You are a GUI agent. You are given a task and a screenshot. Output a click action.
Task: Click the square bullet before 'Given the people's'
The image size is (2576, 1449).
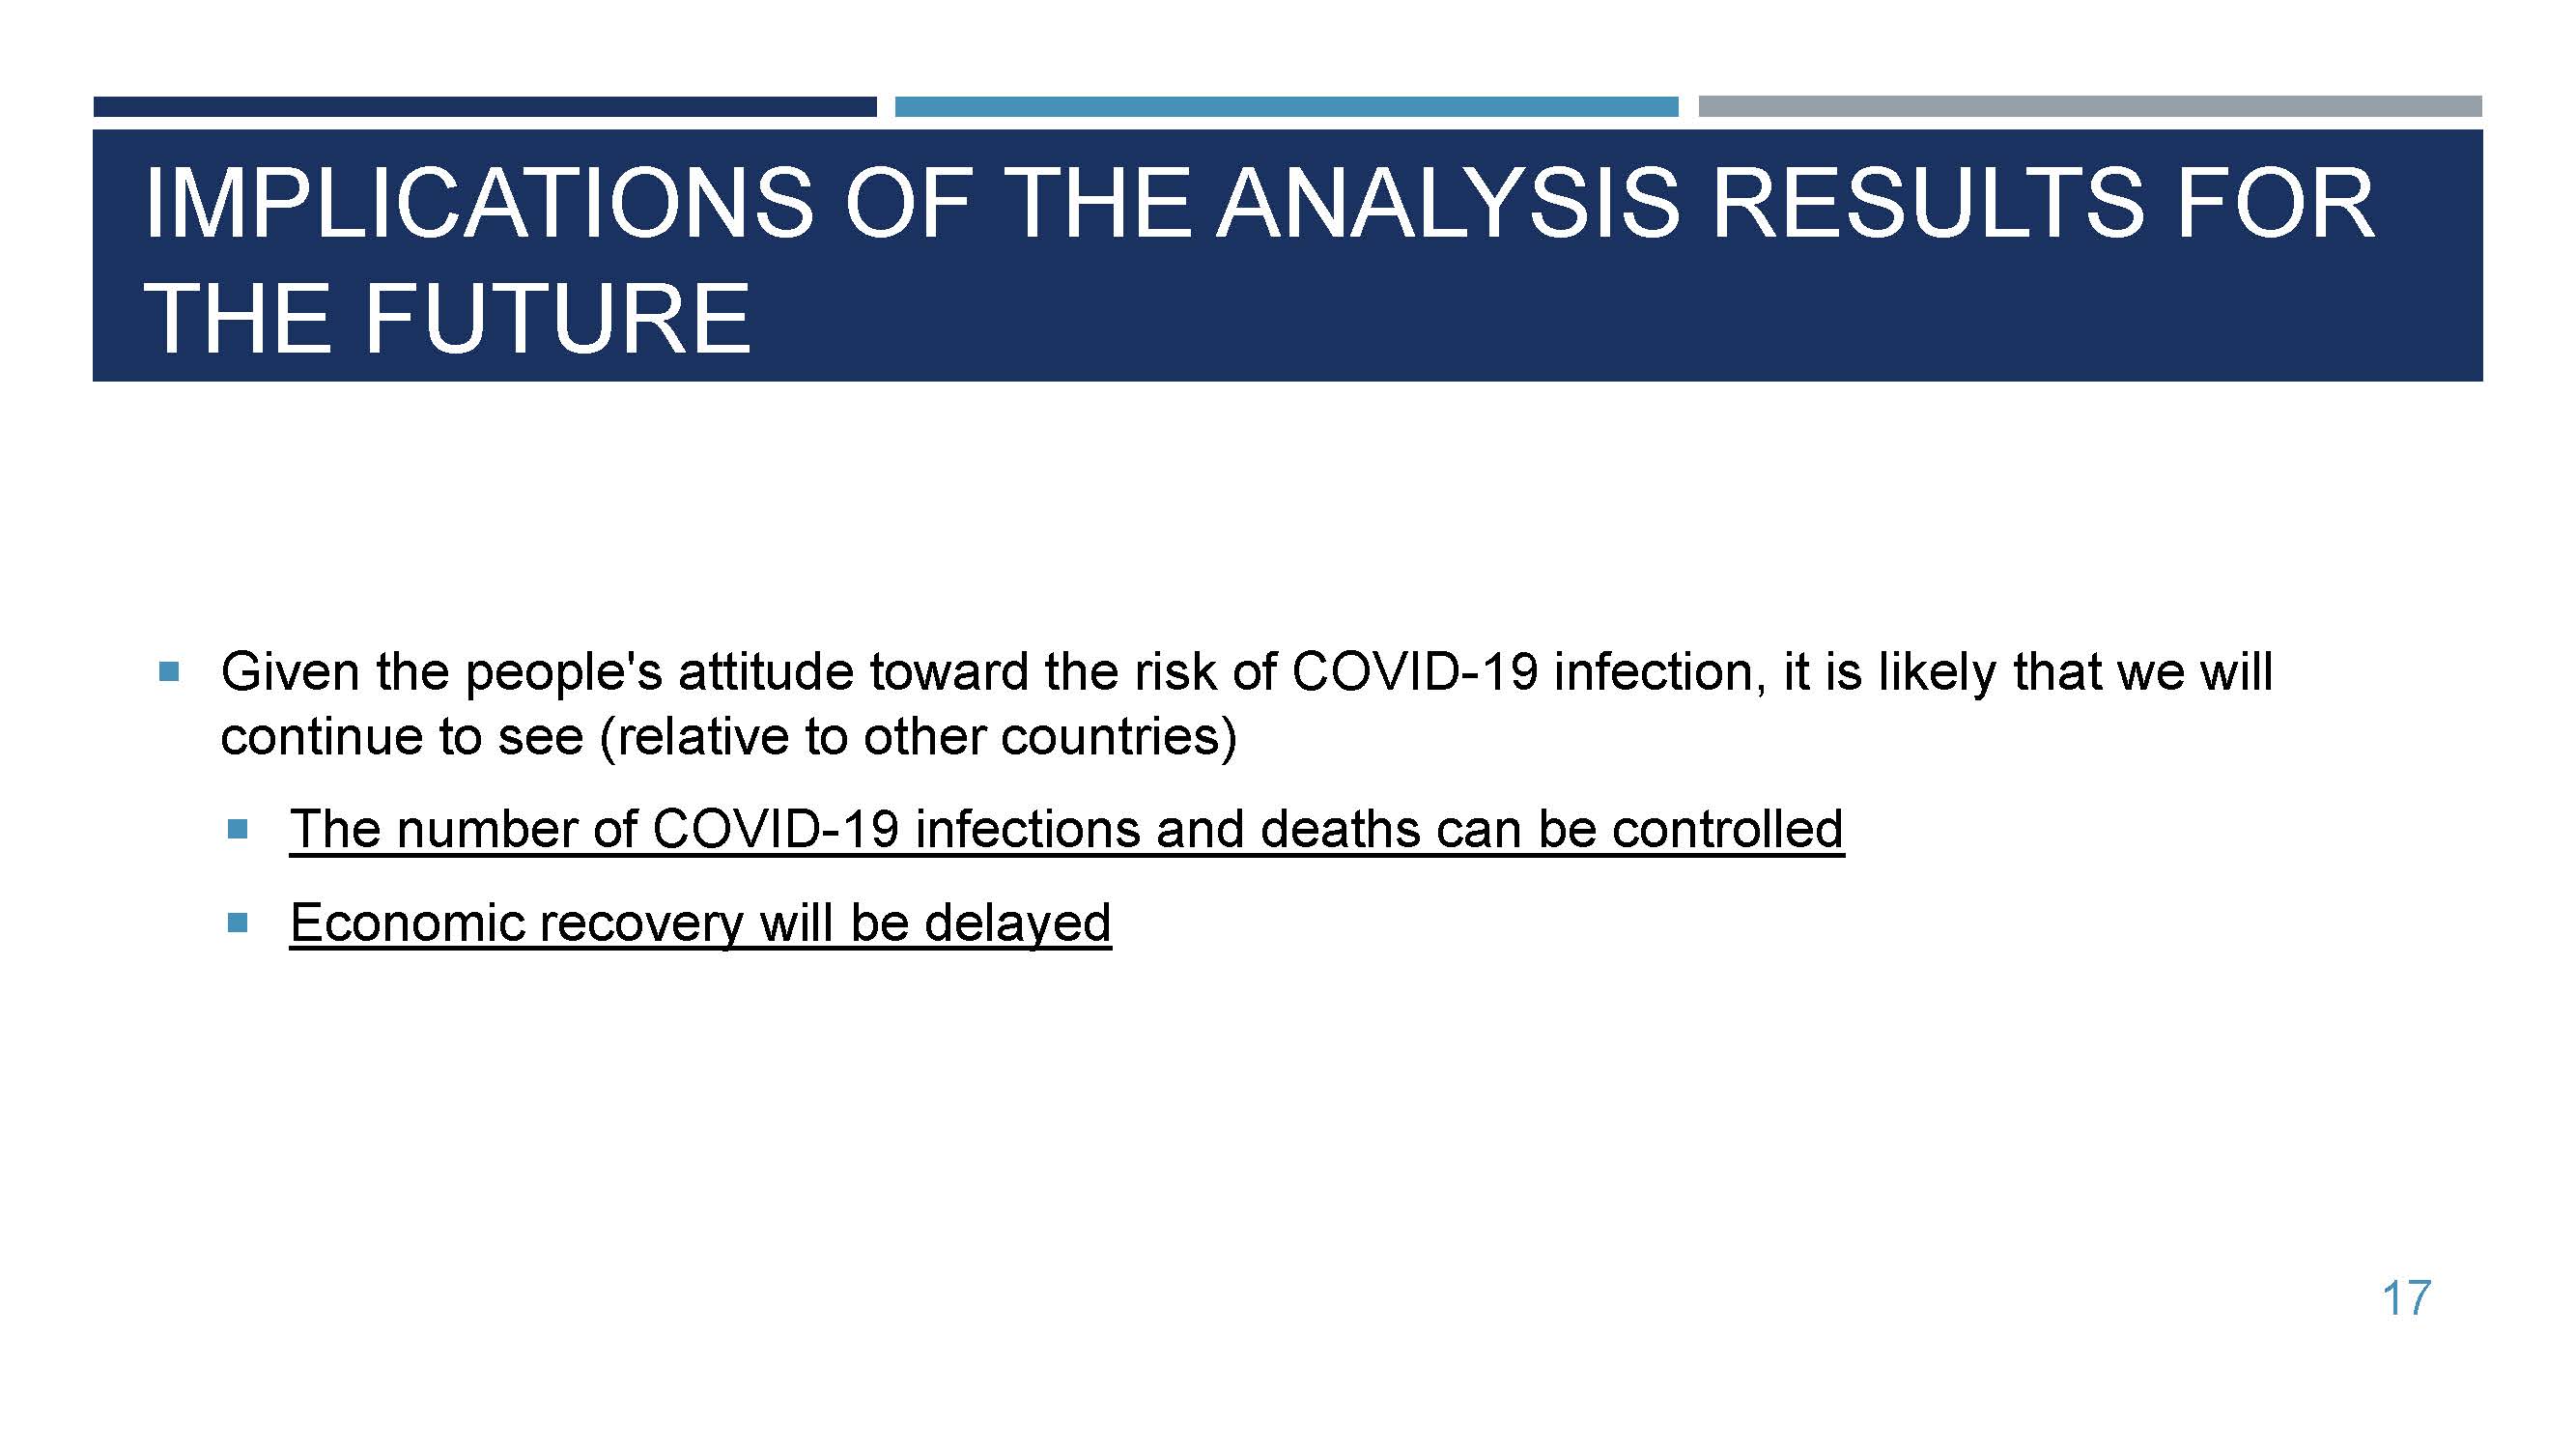(x=169, y=671)
